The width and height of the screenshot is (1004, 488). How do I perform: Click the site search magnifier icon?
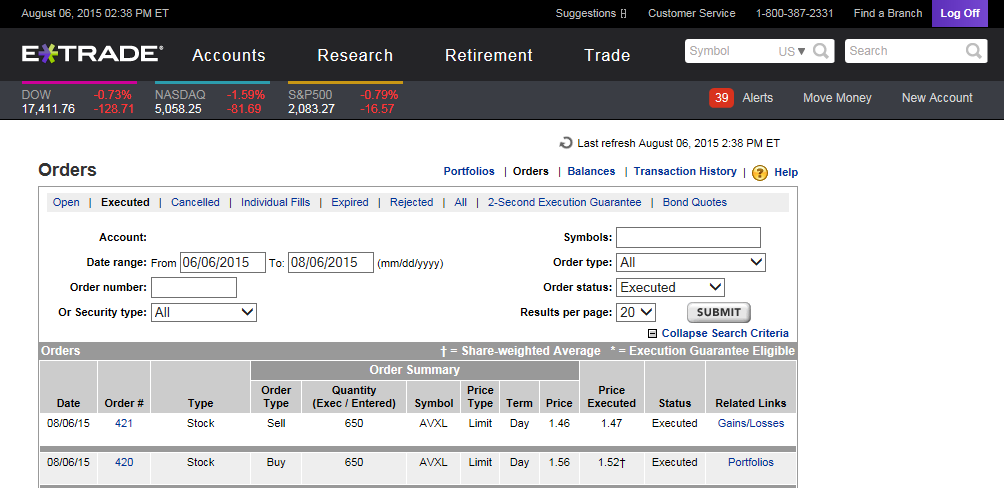974,51
